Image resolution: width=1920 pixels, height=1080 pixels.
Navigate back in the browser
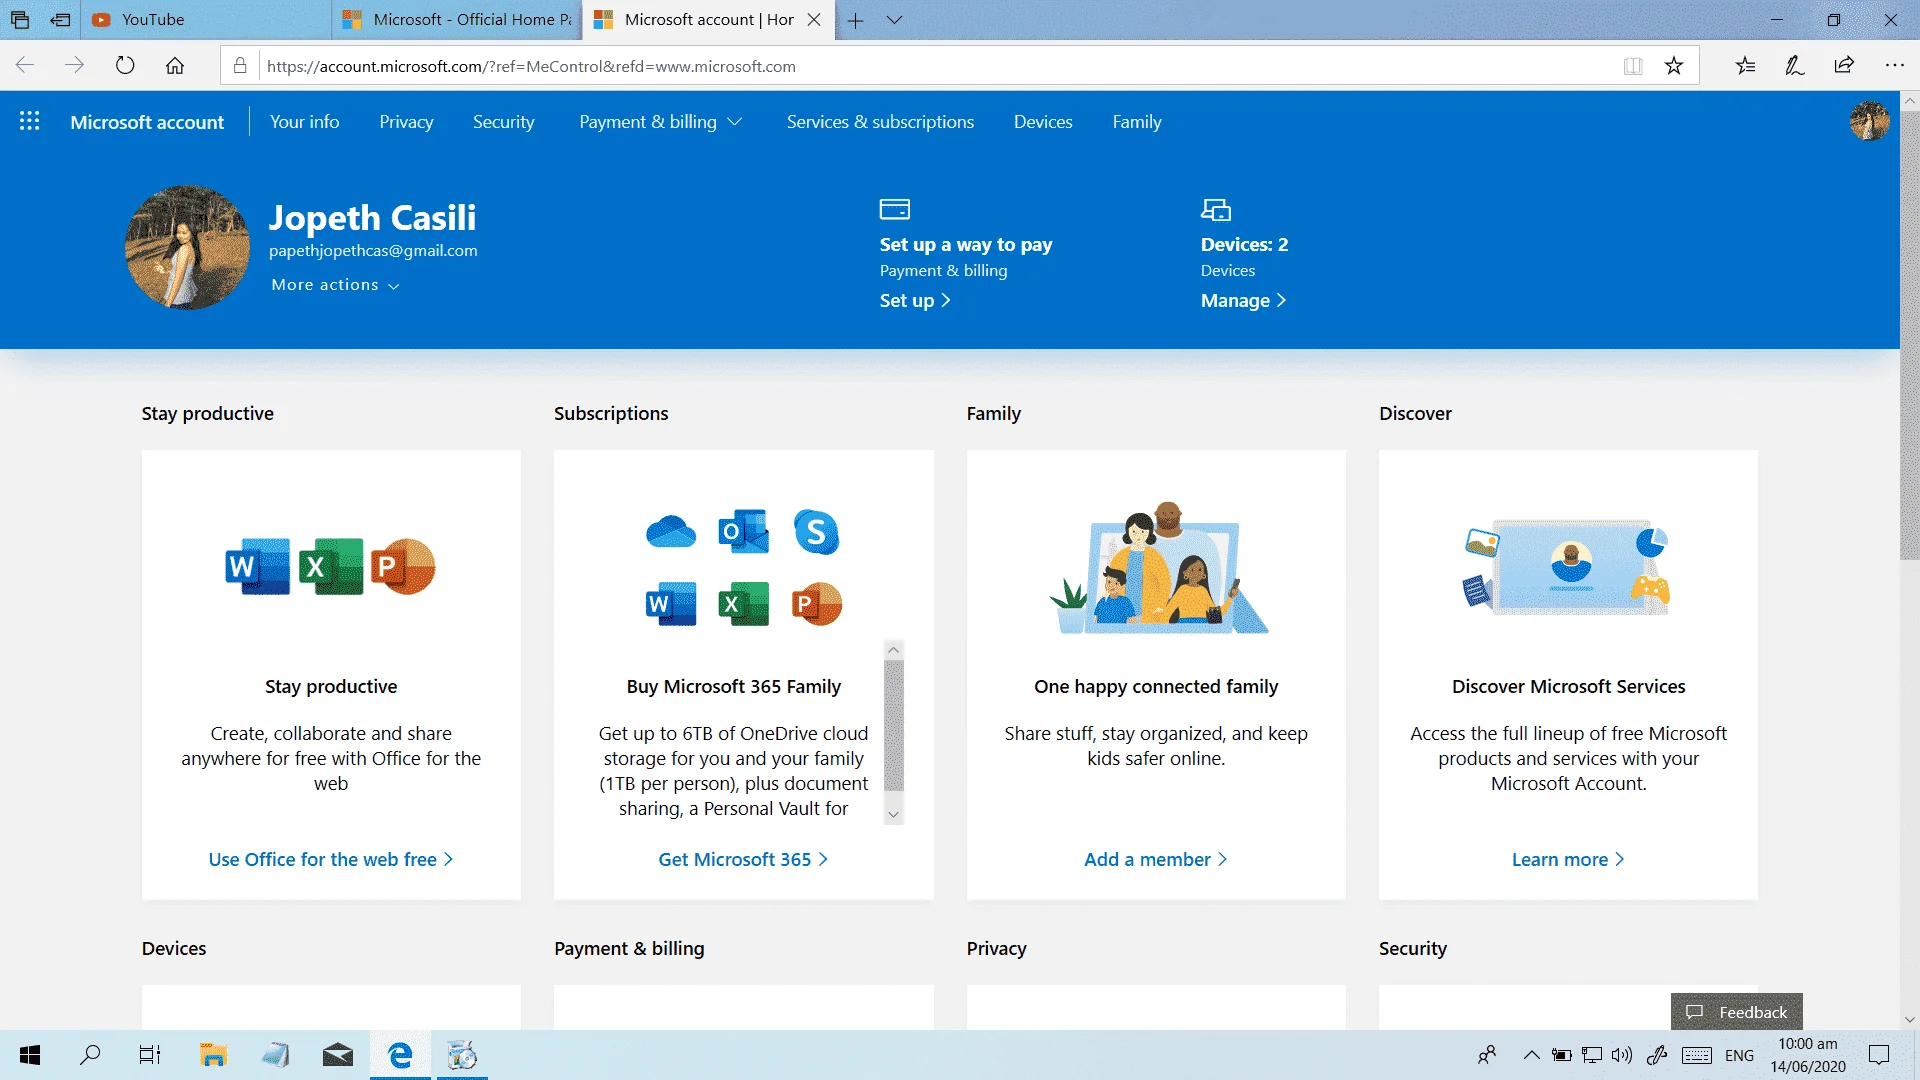(x=25, y=66)
